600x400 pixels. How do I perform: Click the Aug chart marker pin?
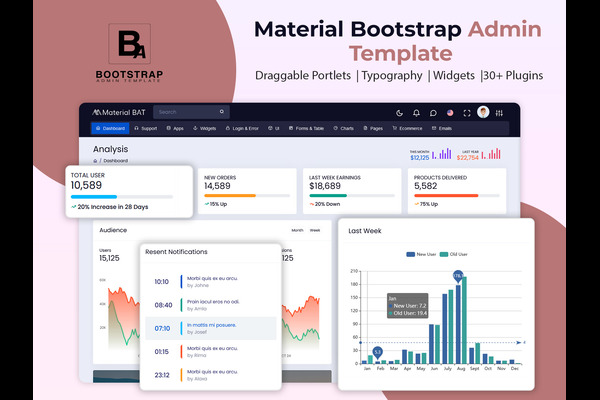(458, 276)
